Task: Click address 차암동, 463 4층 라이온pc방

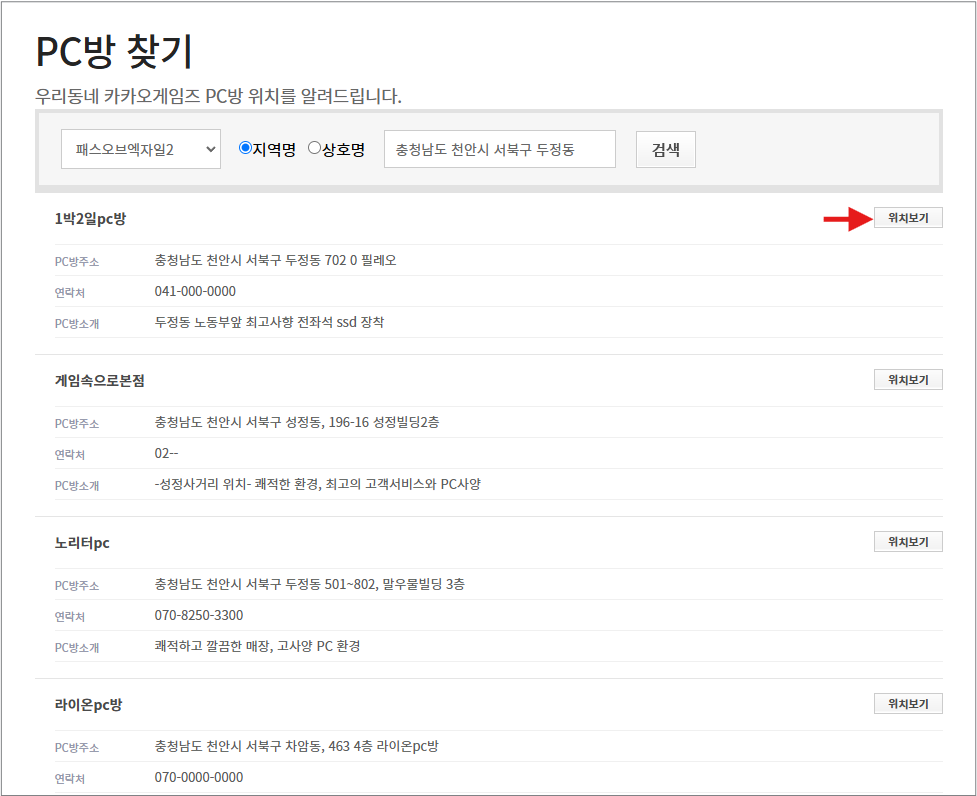Action: 297,746
